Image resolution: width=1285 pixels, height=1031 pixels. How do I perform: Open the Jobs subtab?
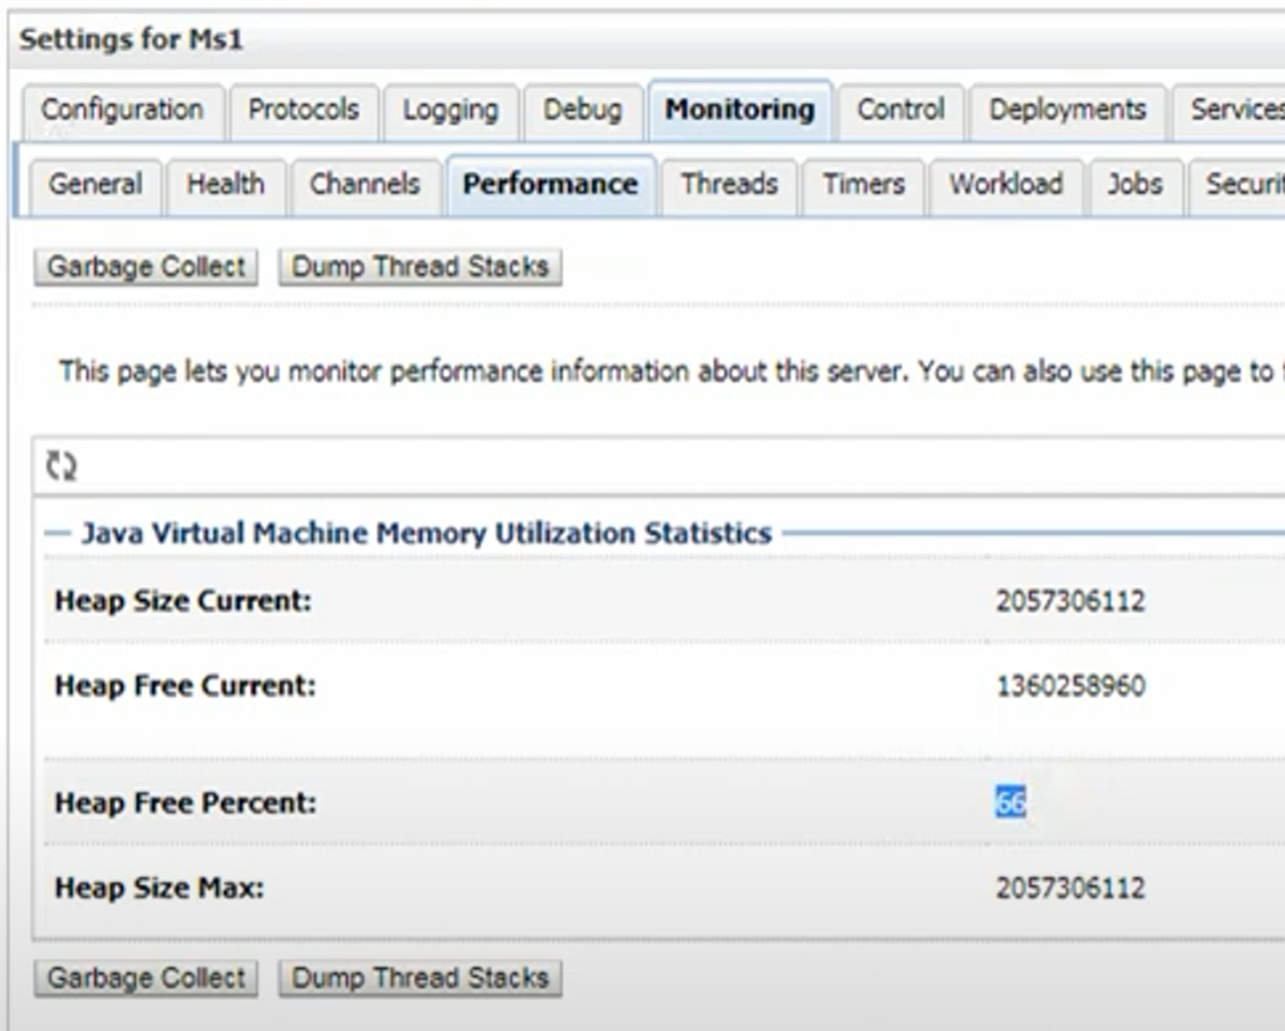[1134, 185]
